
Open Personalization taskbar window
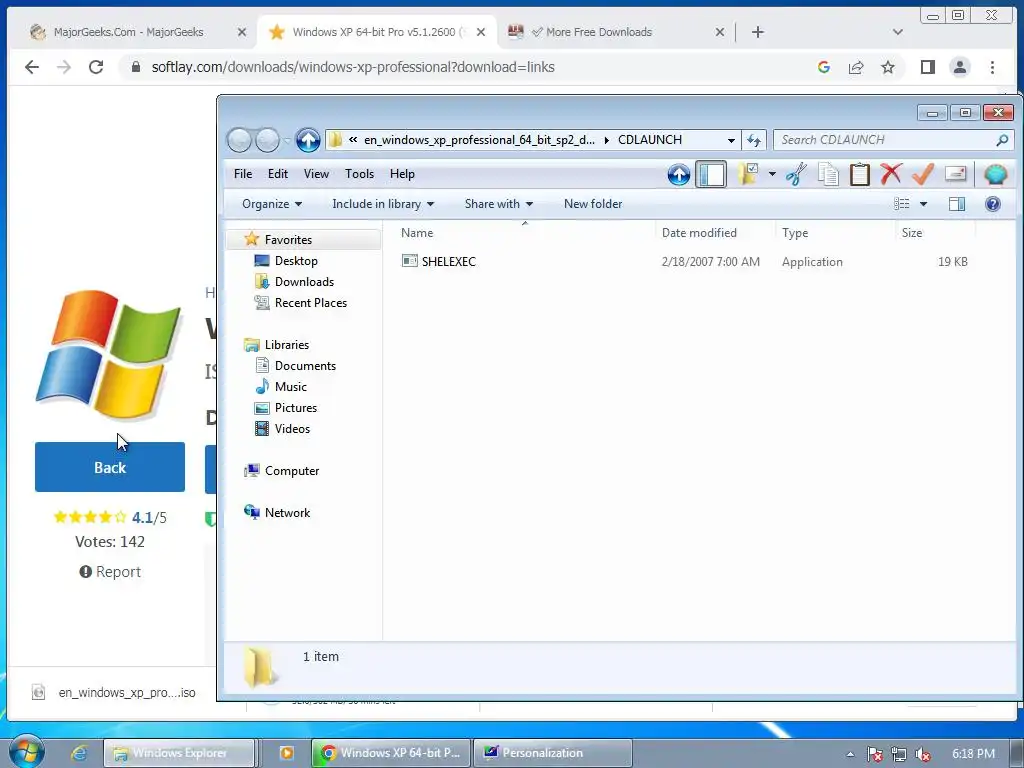pyautogui.click(x=552, y=753)
